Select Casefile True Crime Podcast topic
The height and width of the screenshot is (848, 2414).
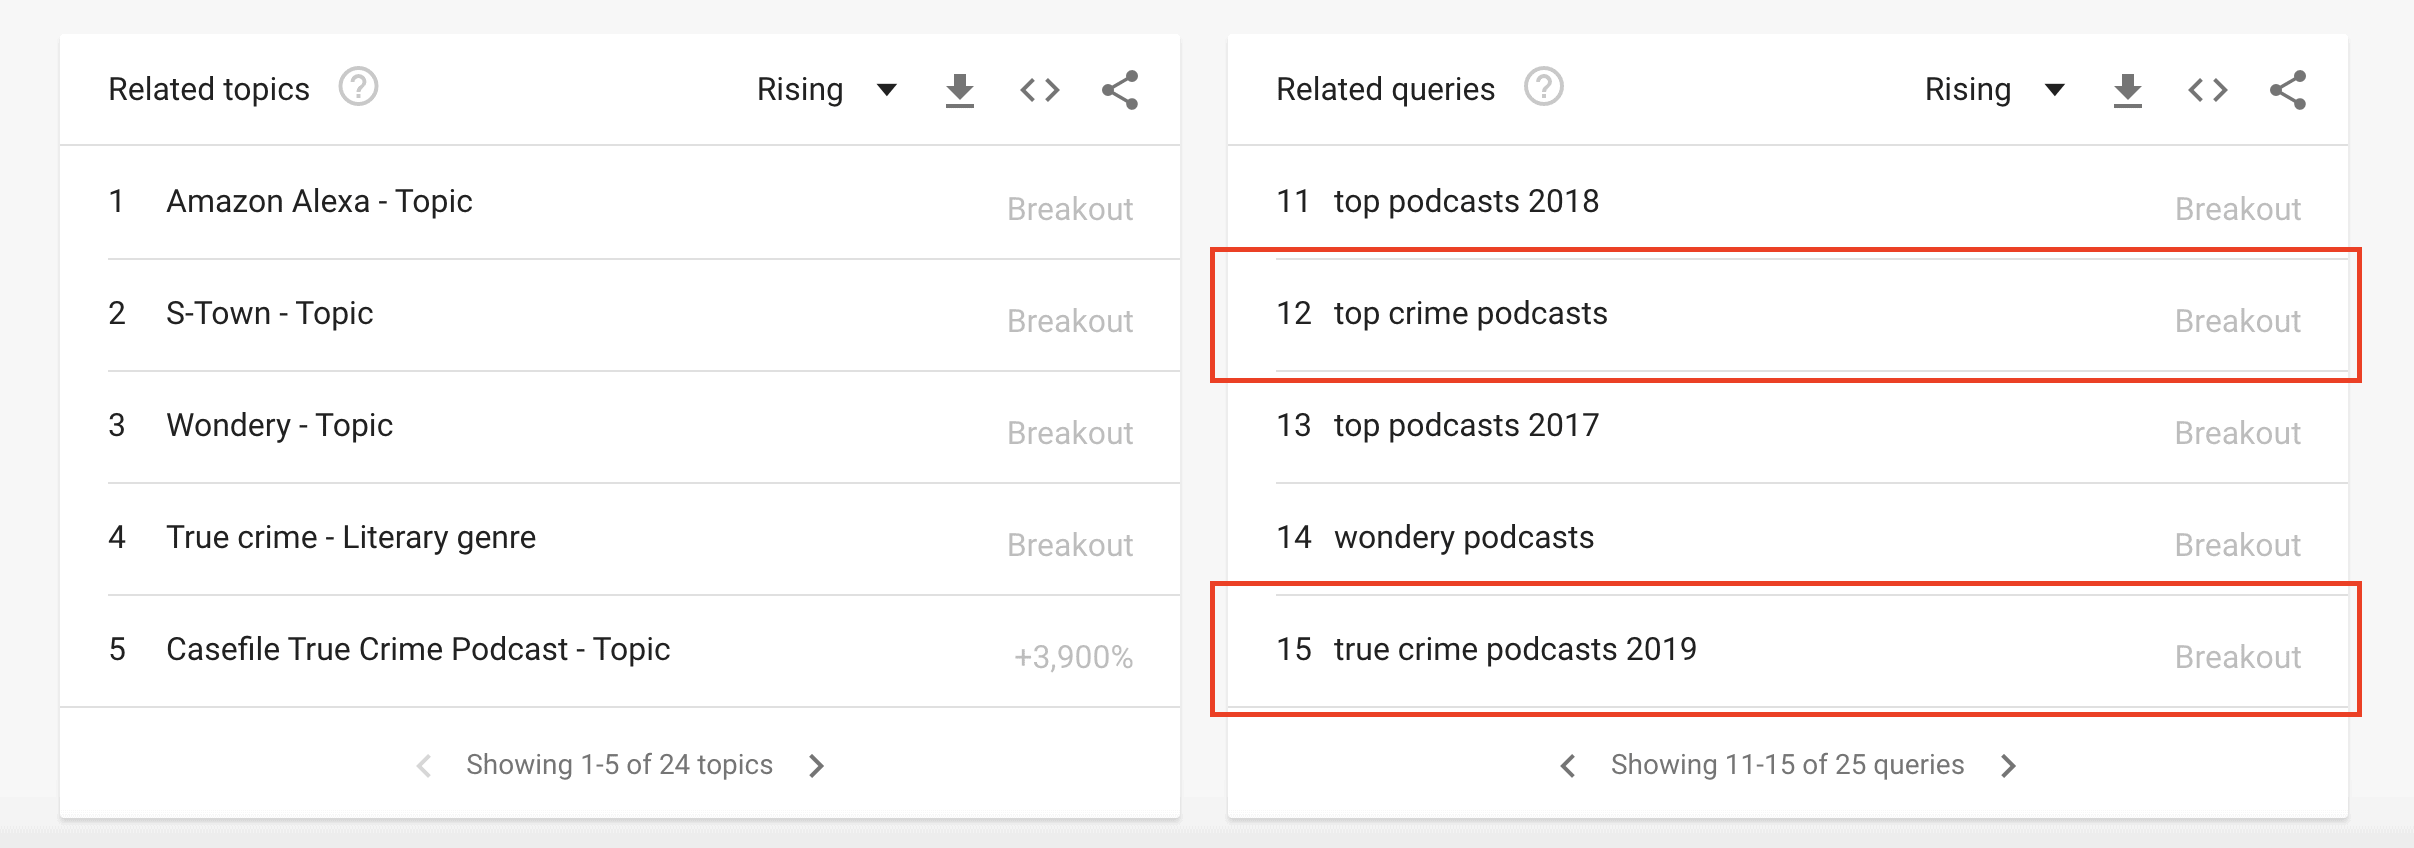(620, 651)
